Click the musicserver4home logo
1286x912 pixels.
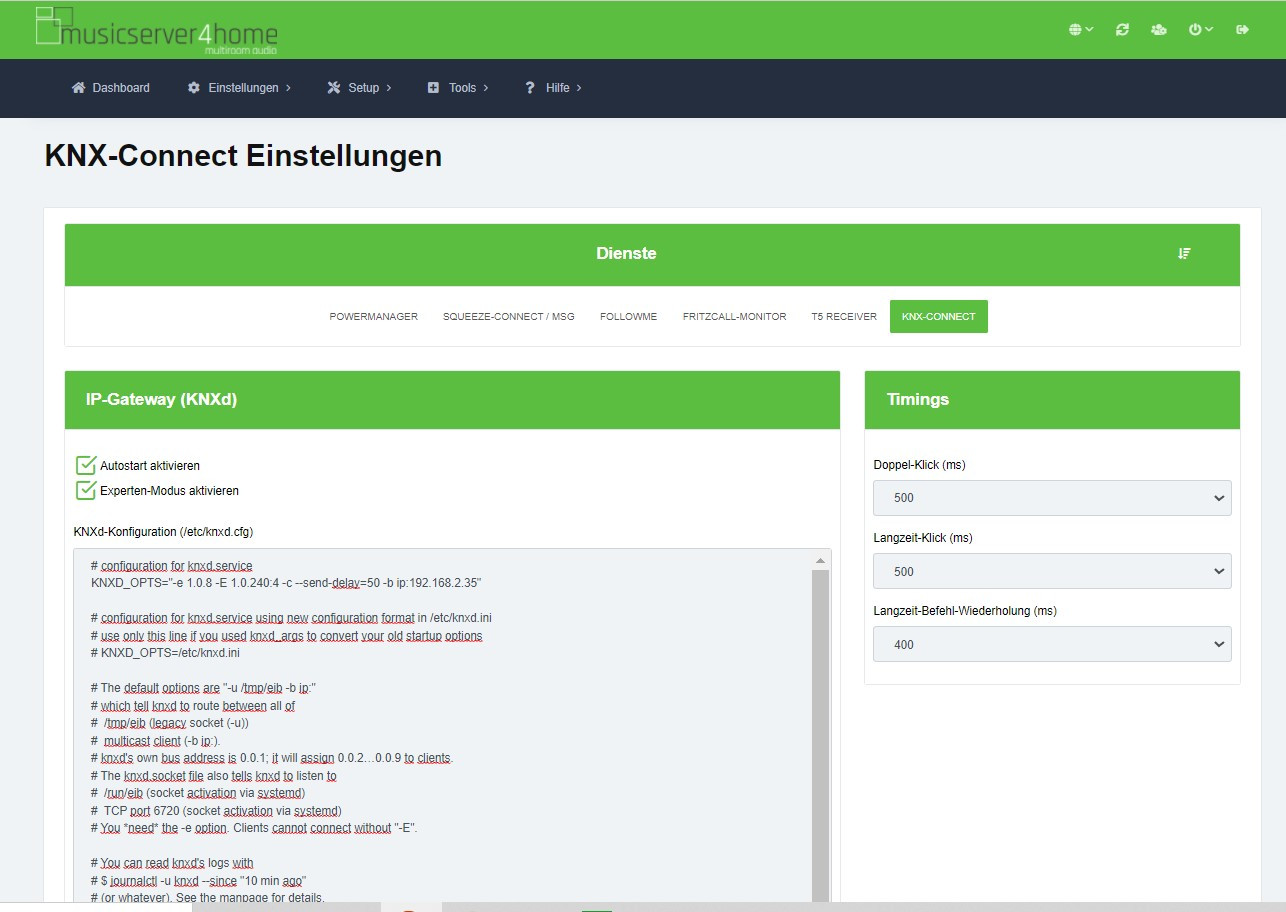click(157, 31)
